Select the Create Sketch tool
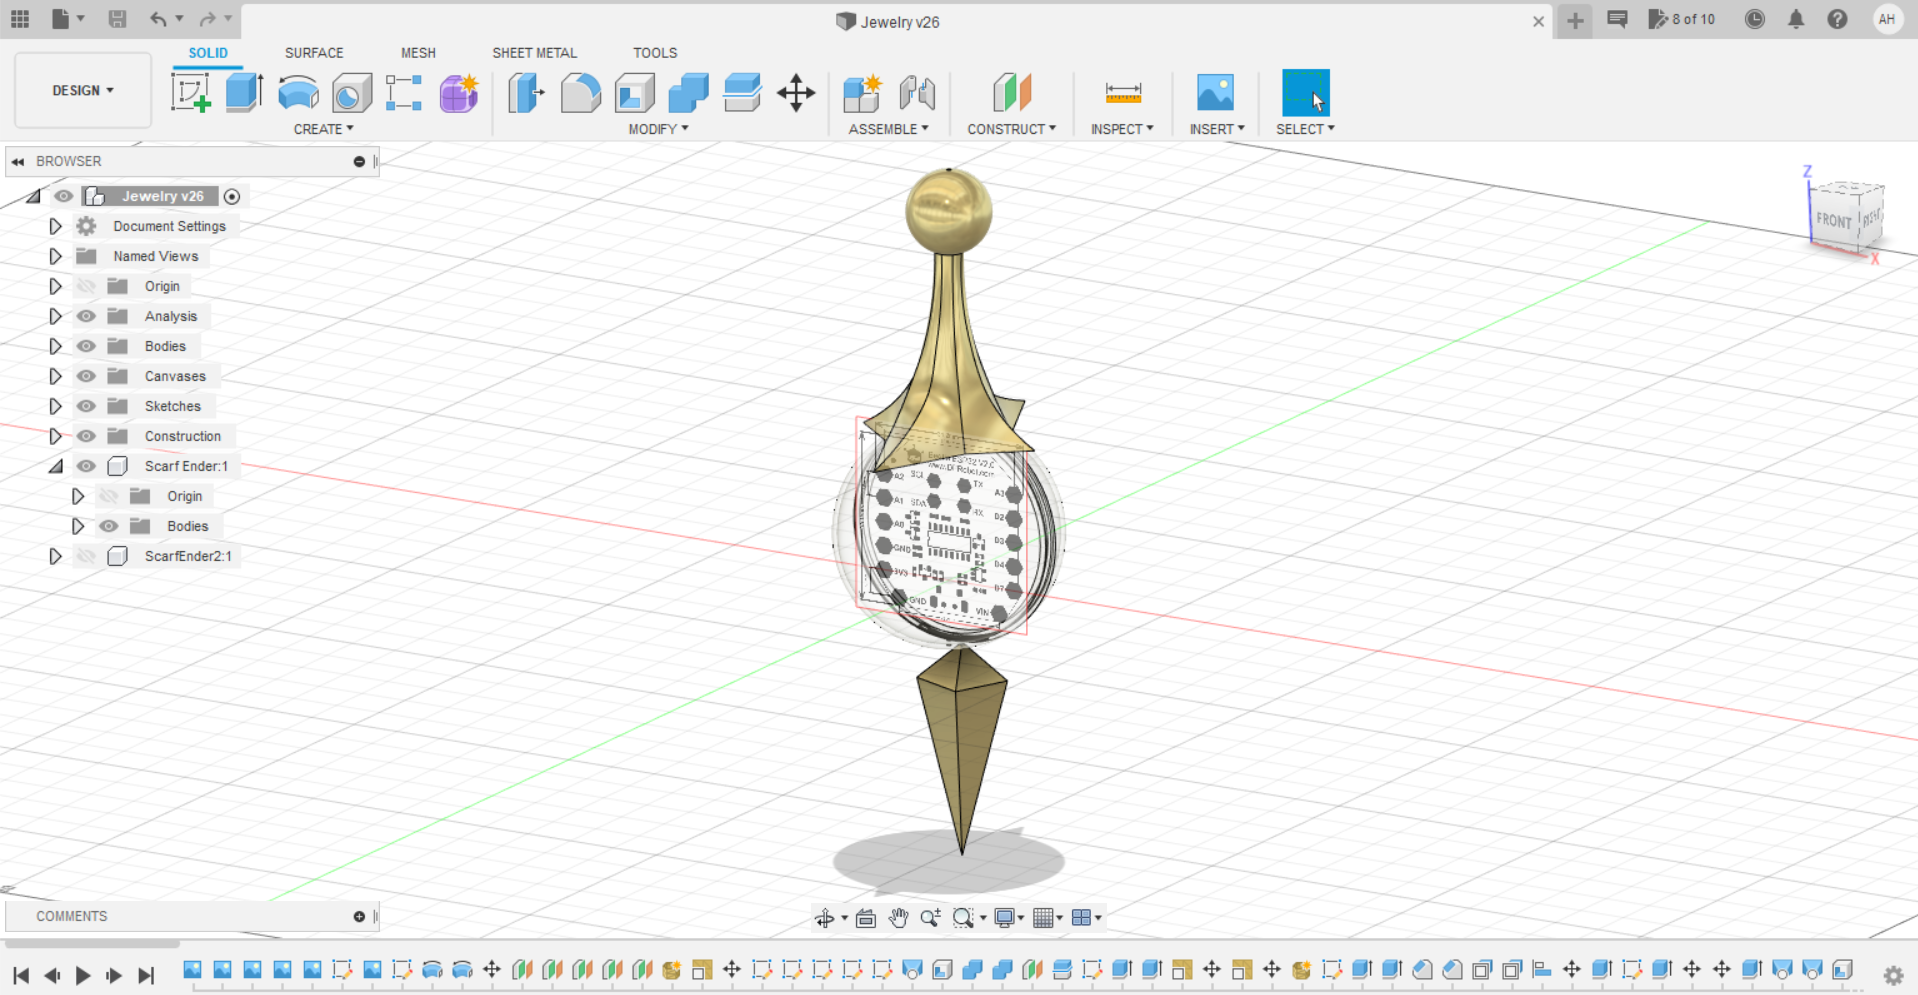 190,93
